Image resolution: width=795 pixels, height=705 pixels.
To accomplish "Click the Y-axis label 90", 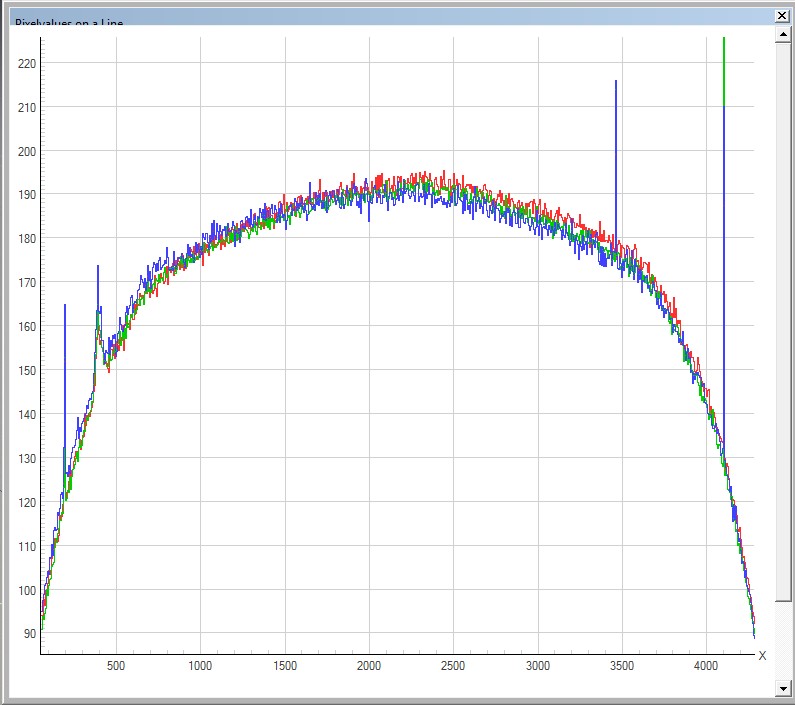I will pyautogui.click(x=29, y=634).
